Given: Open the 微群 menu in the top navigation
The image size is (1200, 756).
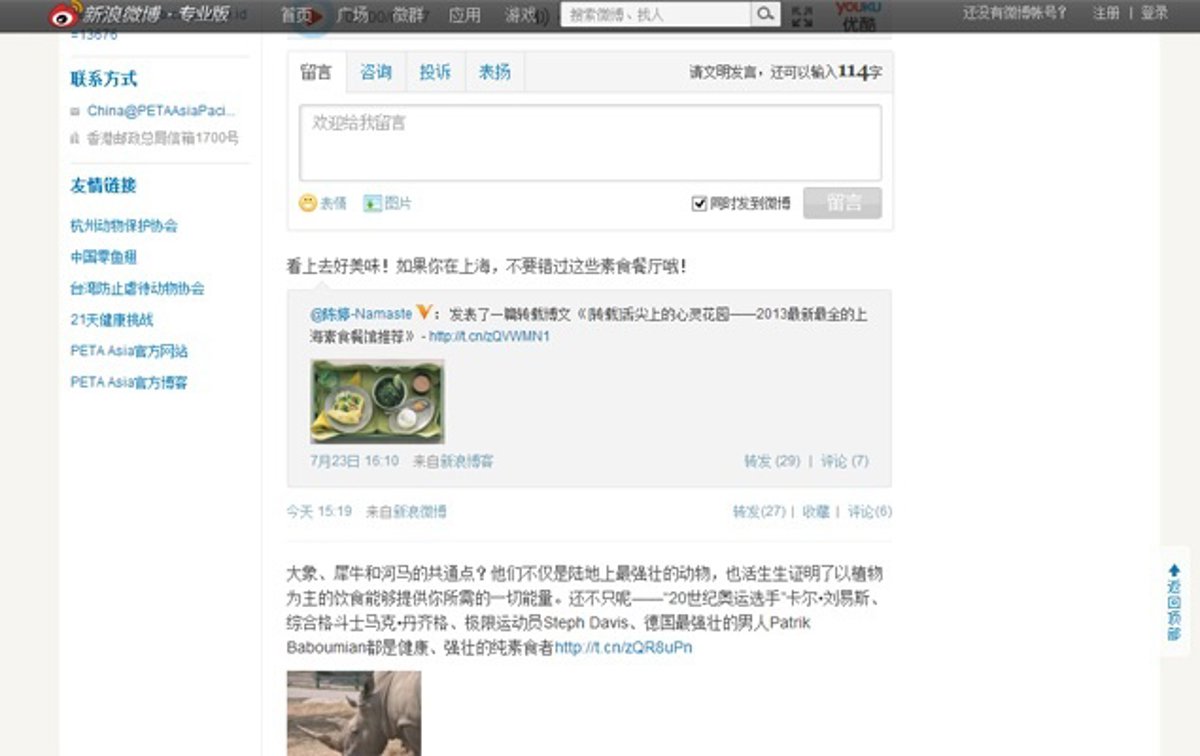Looking at the screenshot, I should click(408, 15).
